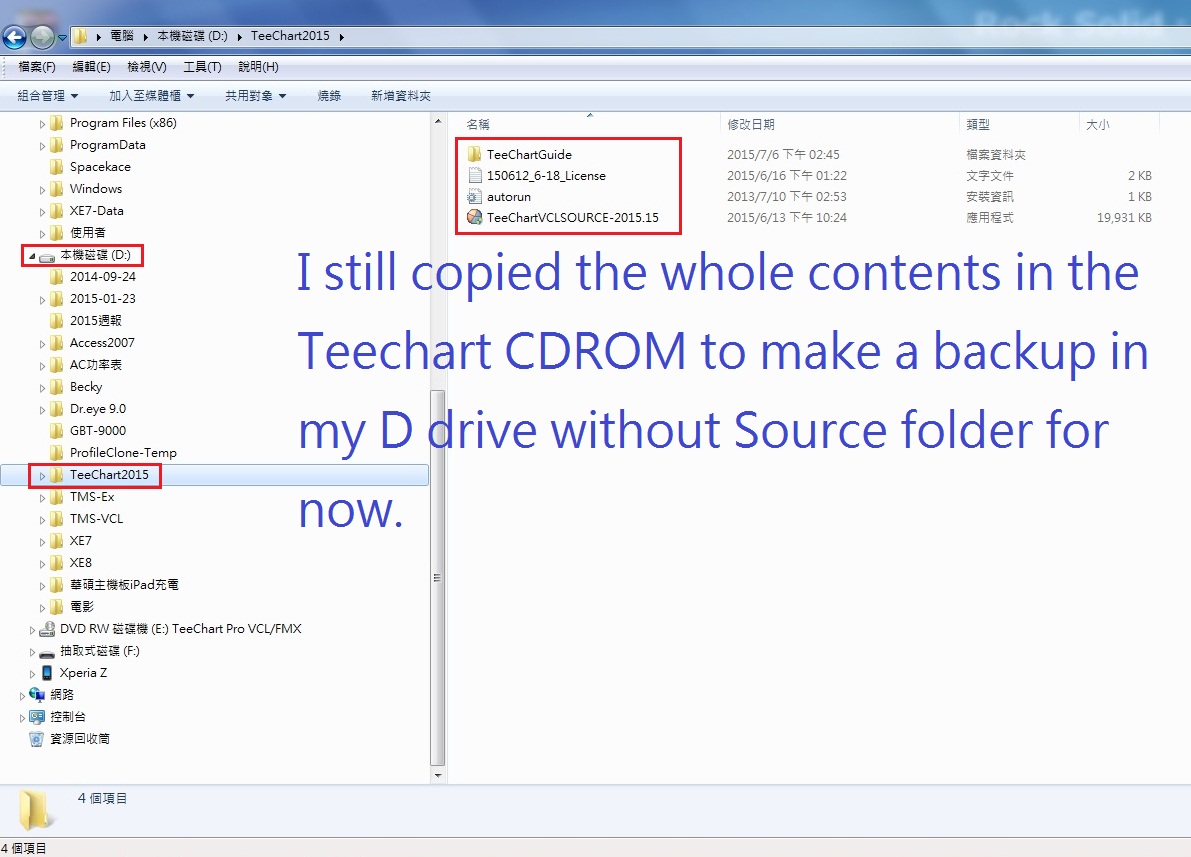Image resolution: width=1191 pixels, height=857 pixels.
Task: Select the XE8 folder icon in tree
Action: click(x=56, y=564)
